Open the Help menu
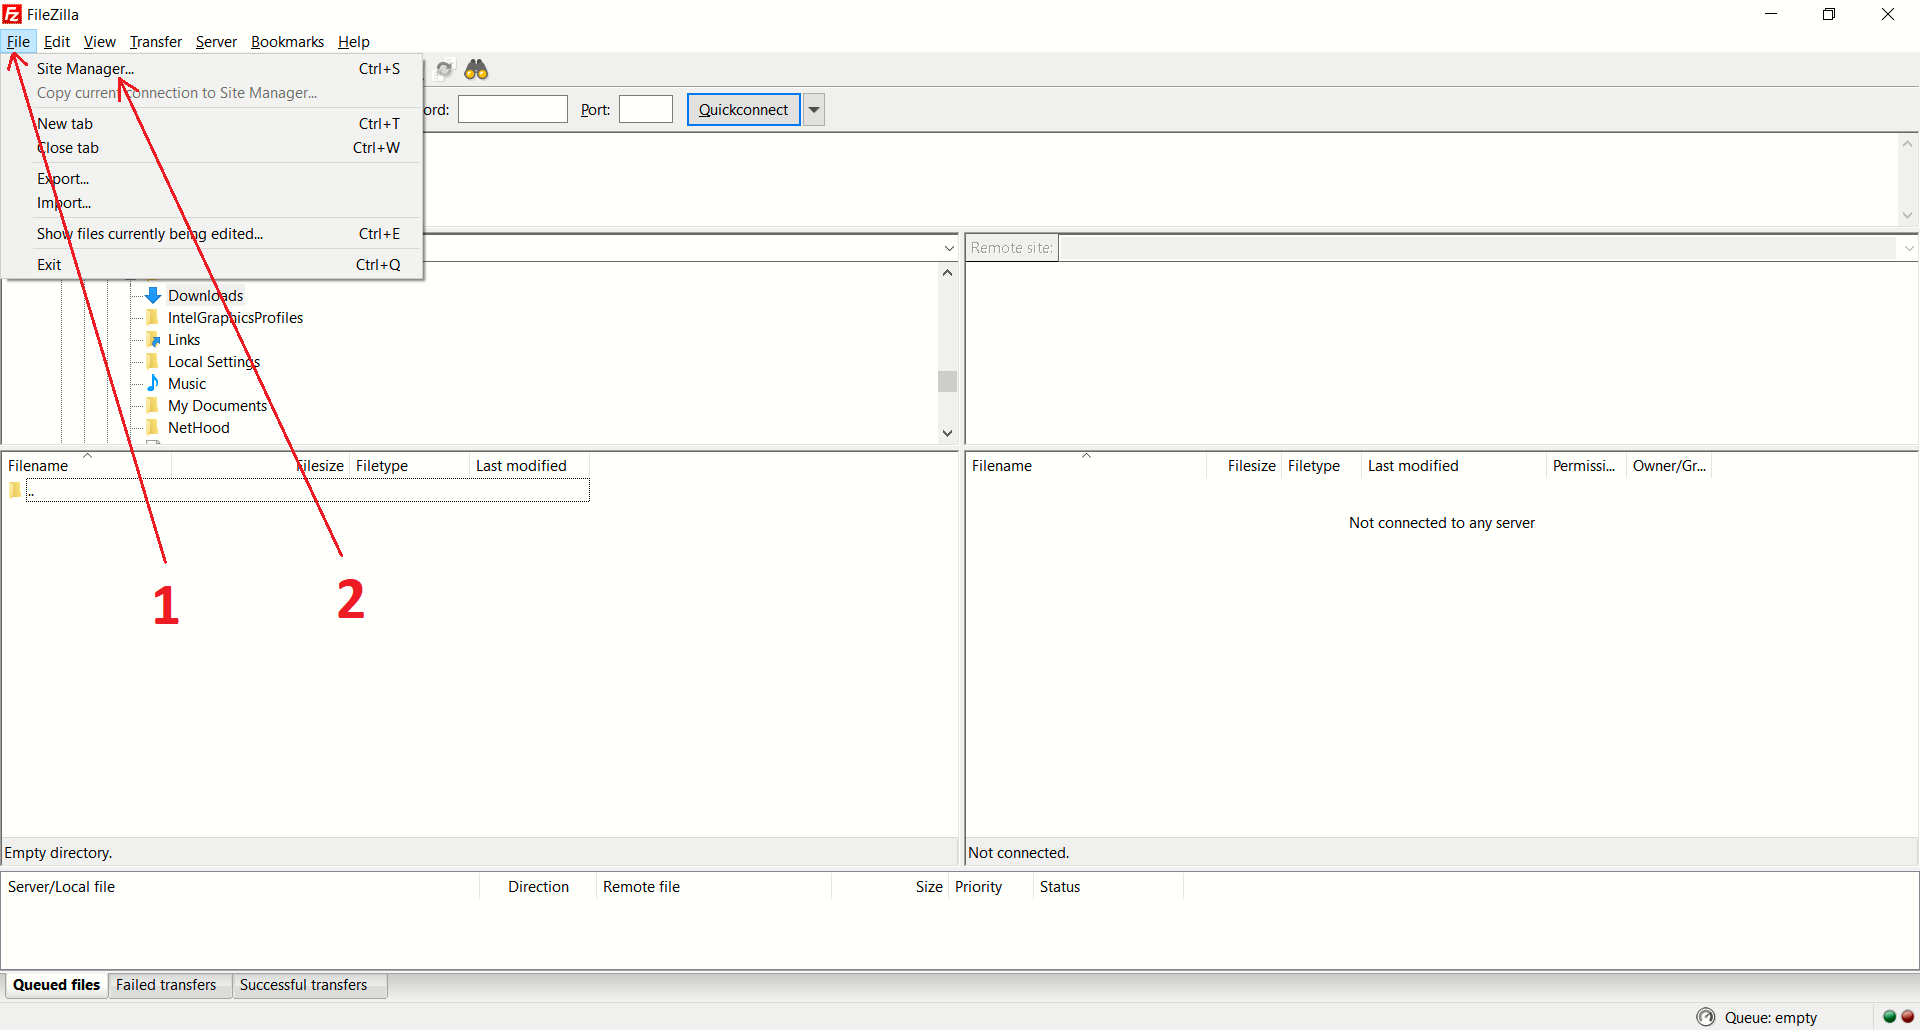This screenshot has width=1920, height=1030. coord(354,42)
